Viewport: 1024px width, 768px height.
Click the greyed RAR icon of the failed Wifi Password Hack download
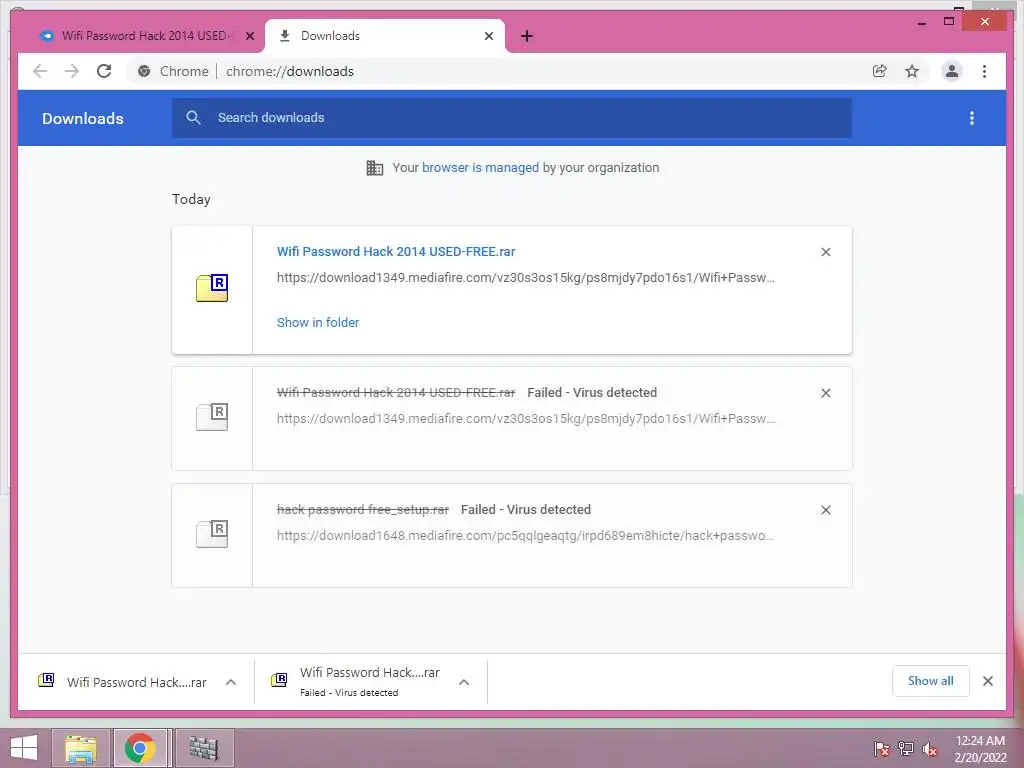point(212,417)
